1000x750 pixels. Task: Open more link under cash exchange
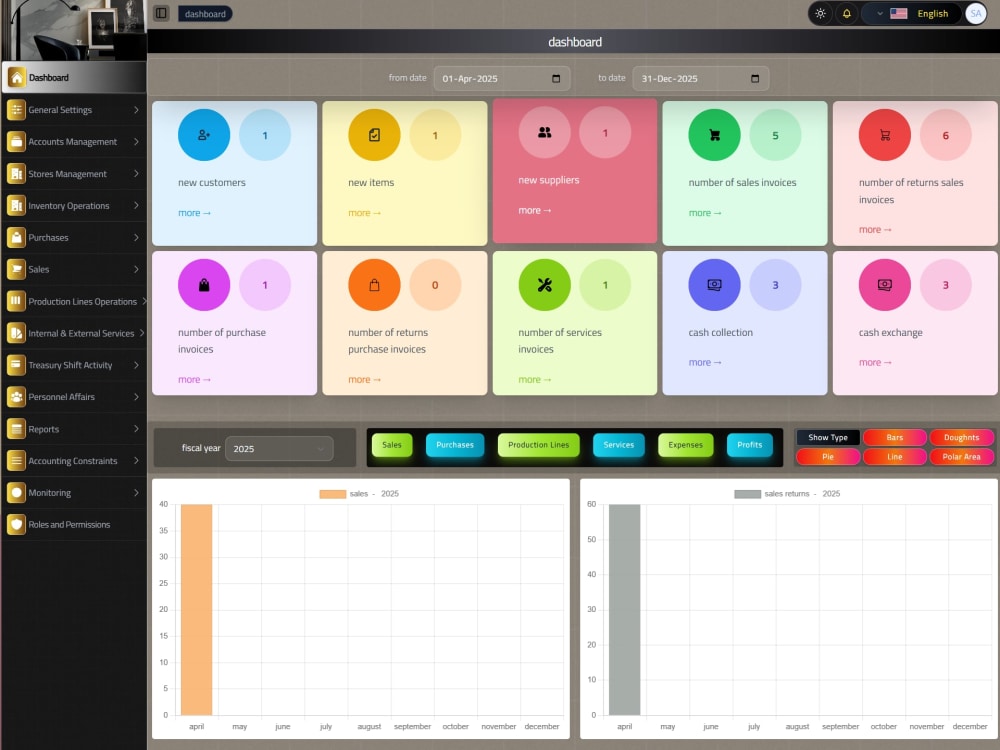coord(876,362)
